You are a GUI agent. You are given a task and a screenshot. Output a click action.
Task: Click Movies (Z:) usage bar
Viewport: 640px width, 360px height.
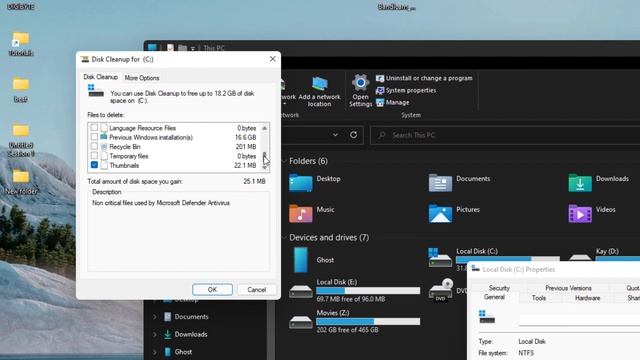[x=368, y=322]
